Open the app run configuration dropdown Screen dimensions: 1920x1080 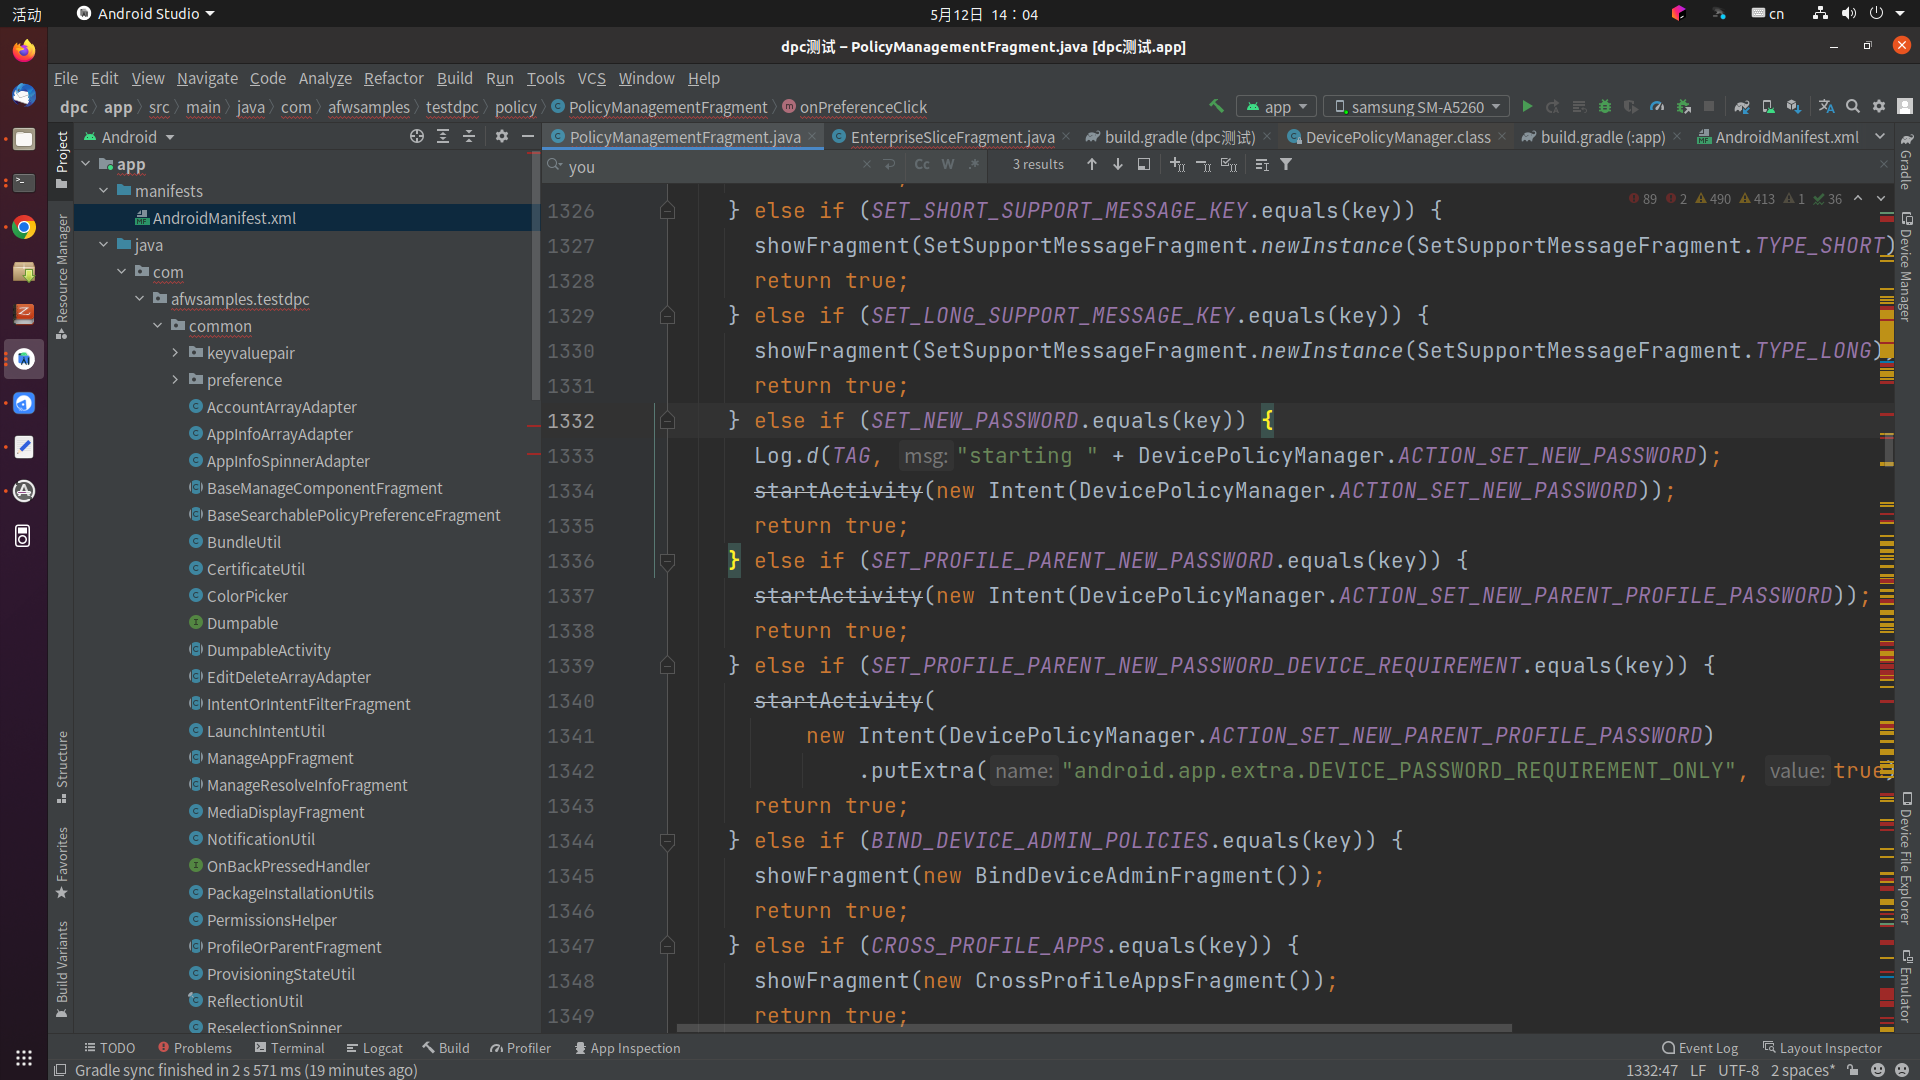point(1277,107)
